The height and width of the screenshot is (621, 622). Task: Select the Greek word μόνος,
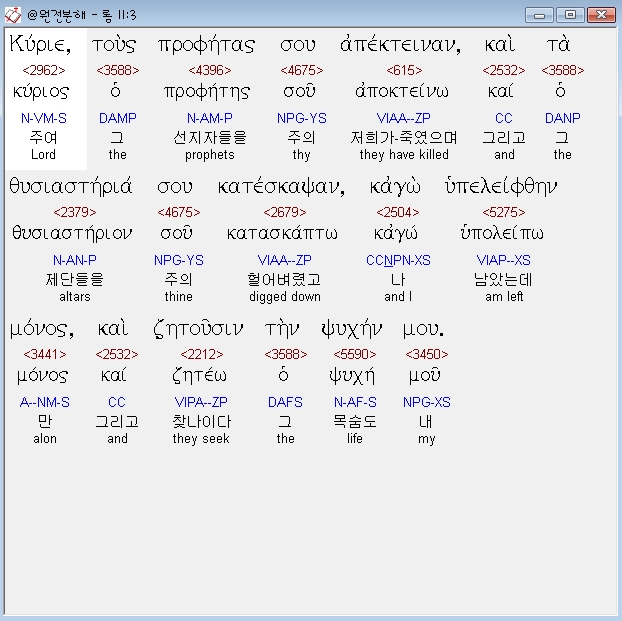(42, 329)
